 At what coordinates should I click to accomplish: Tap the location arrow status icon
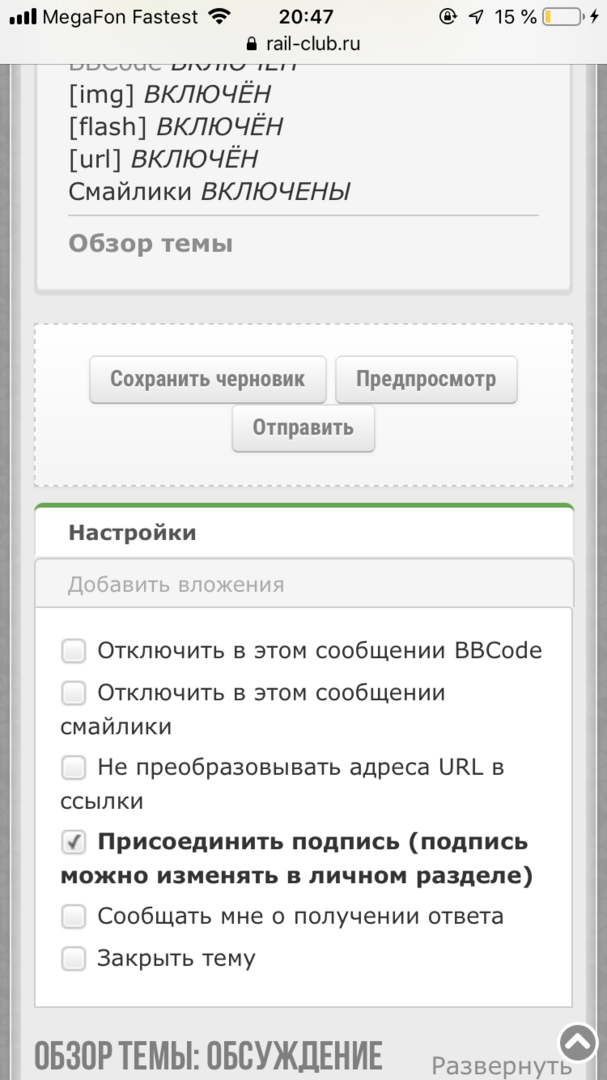click(476, 17)
